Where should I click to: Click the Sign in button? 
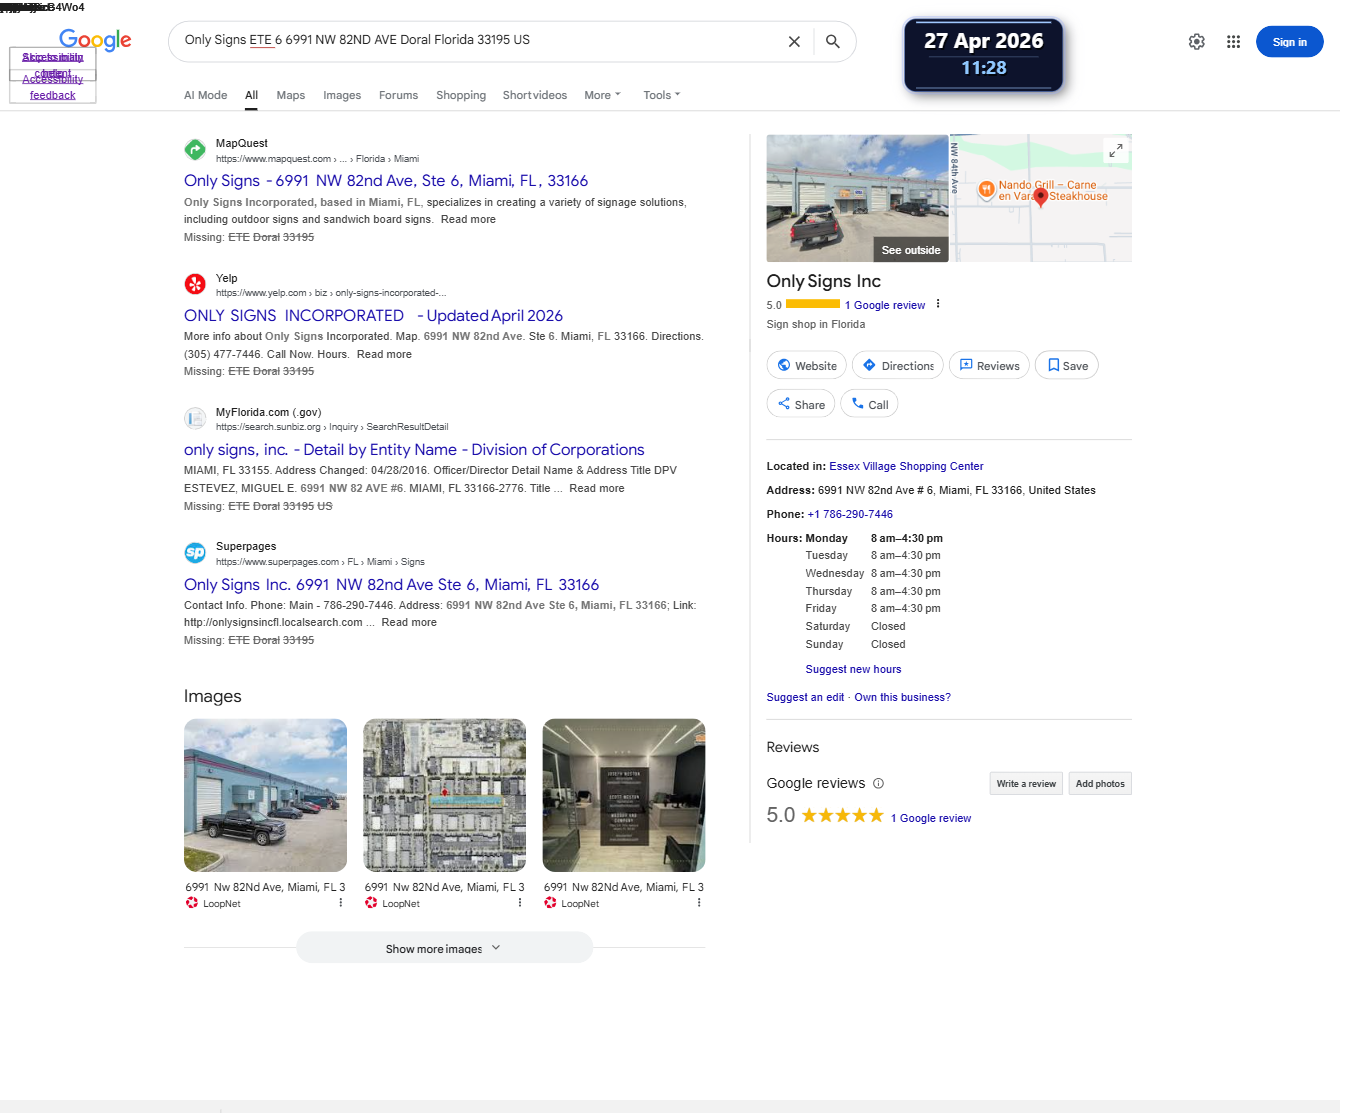pos(1289,42)
